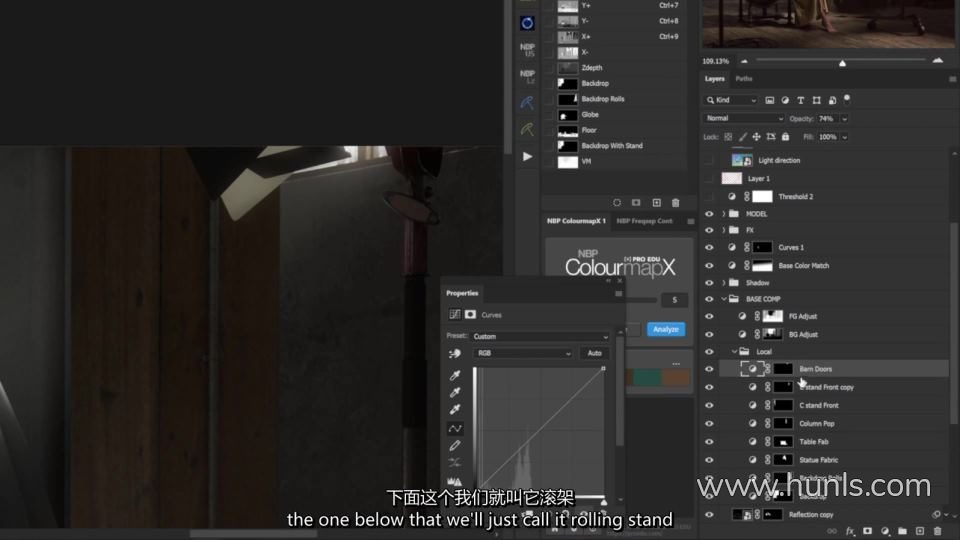Hide the Curves 1 layer
Screen dimensions: 960x540
[709, 247]
